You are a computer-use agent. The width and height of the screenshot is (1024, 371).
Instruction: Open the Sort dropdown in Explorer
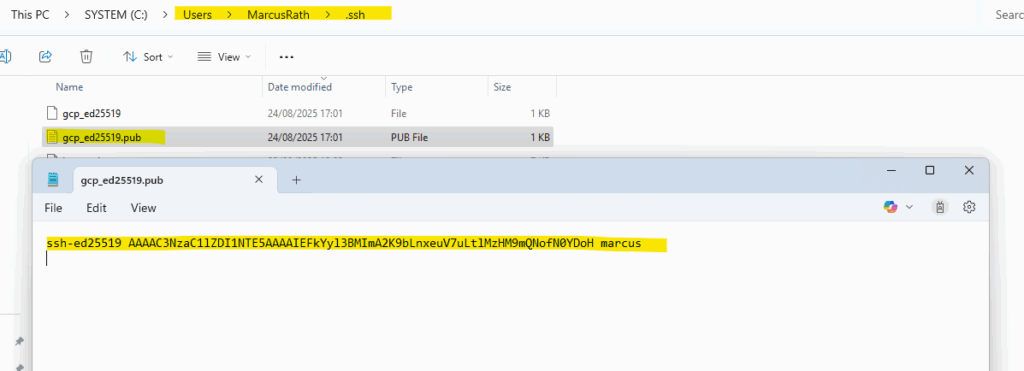(148, 57)
